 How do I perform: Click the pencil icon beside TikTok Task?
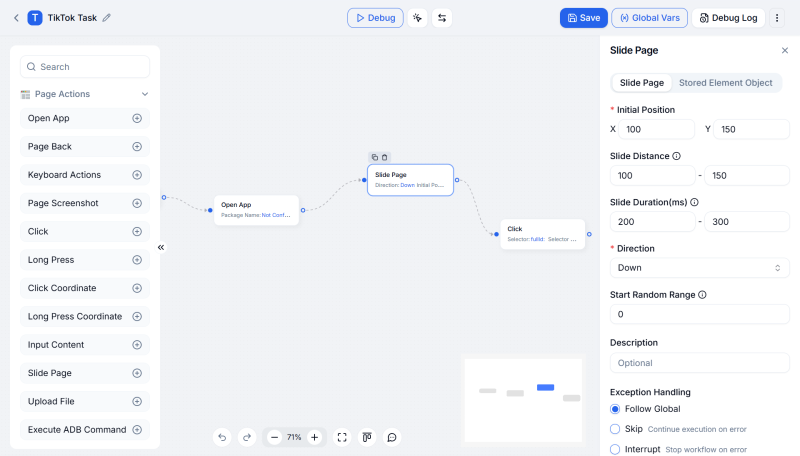[107, 18]
